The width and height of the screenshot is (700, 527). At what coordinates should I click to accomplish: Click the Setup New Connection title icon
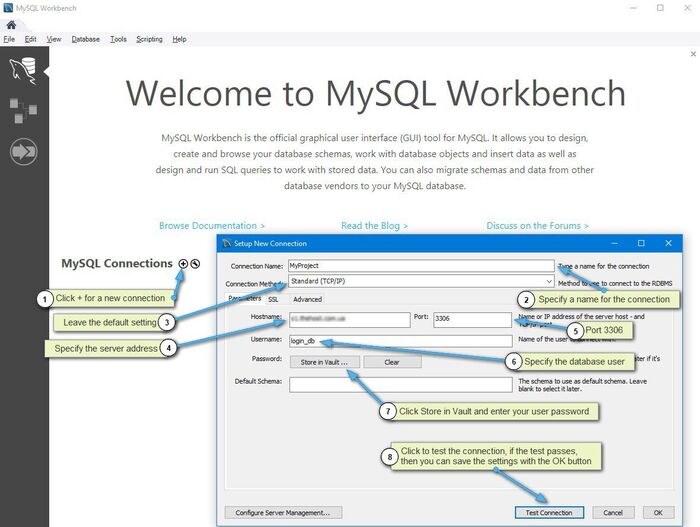227,243
